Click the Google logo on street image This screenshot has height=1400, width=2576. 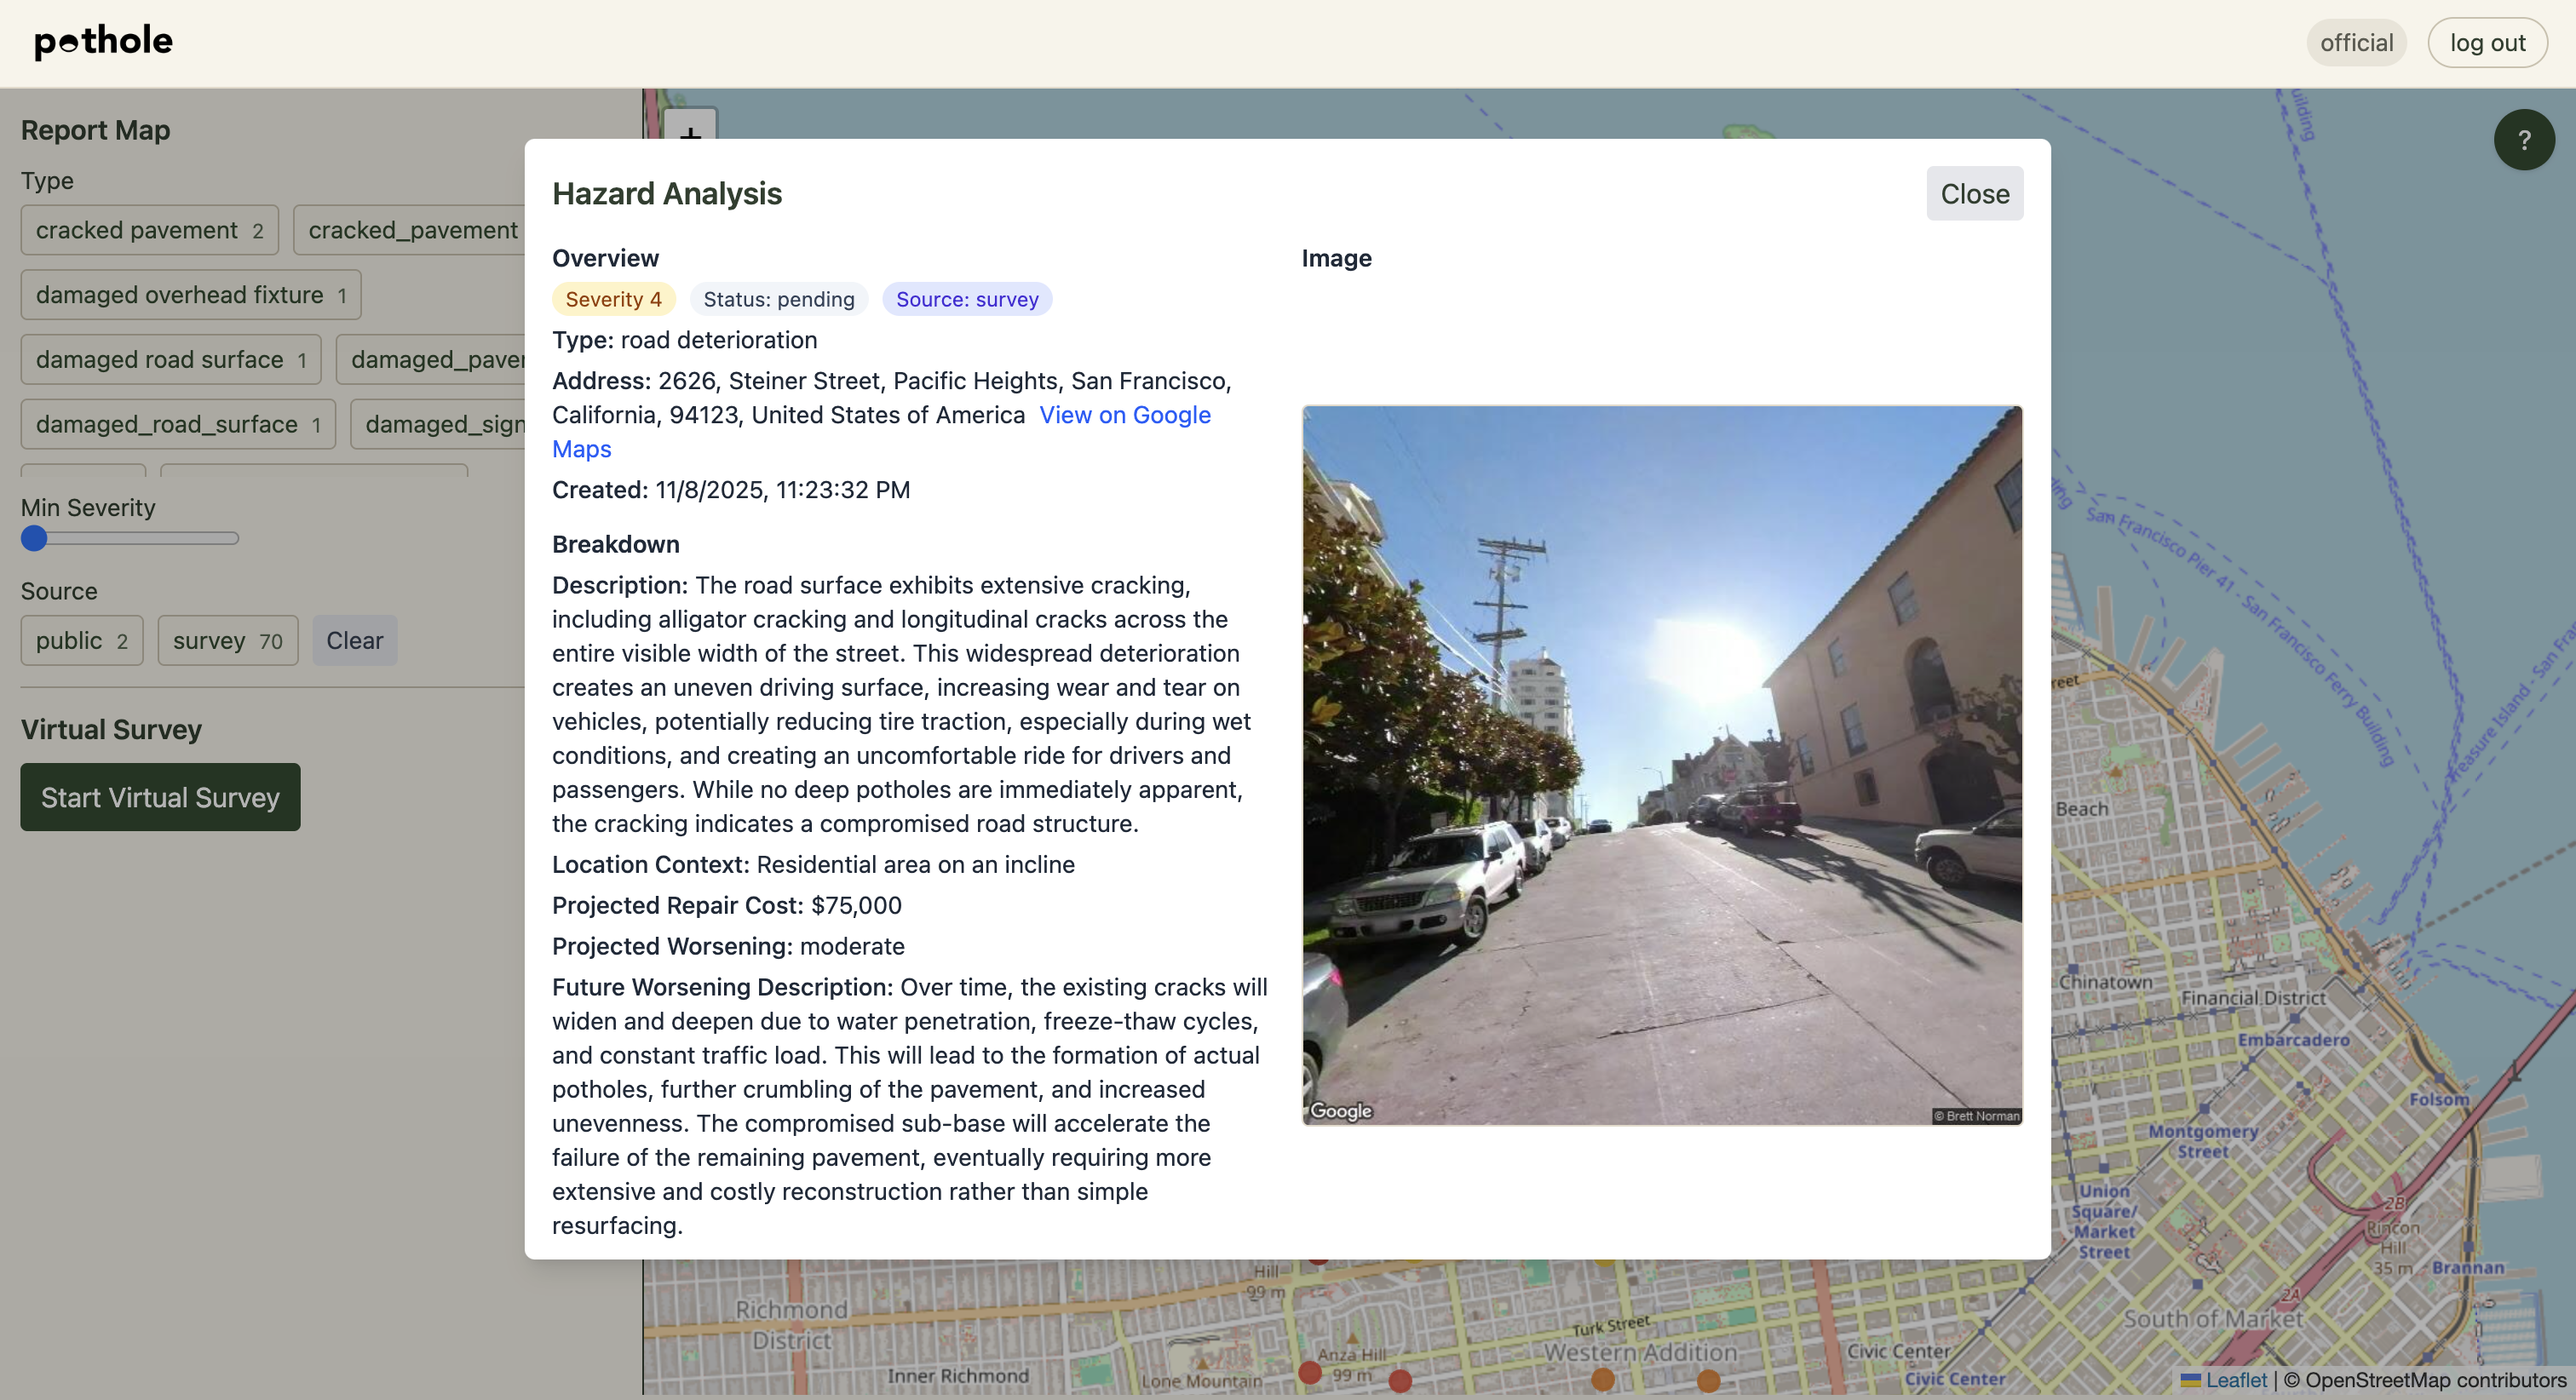pyautogui.click(x=1340, y=1111)
